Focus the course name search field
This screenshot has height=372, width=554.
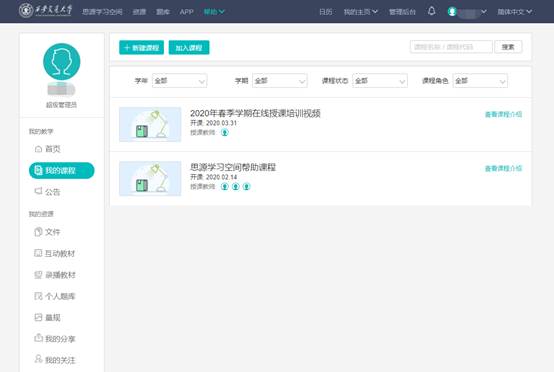pyautogui.click(x=451, y=47)
